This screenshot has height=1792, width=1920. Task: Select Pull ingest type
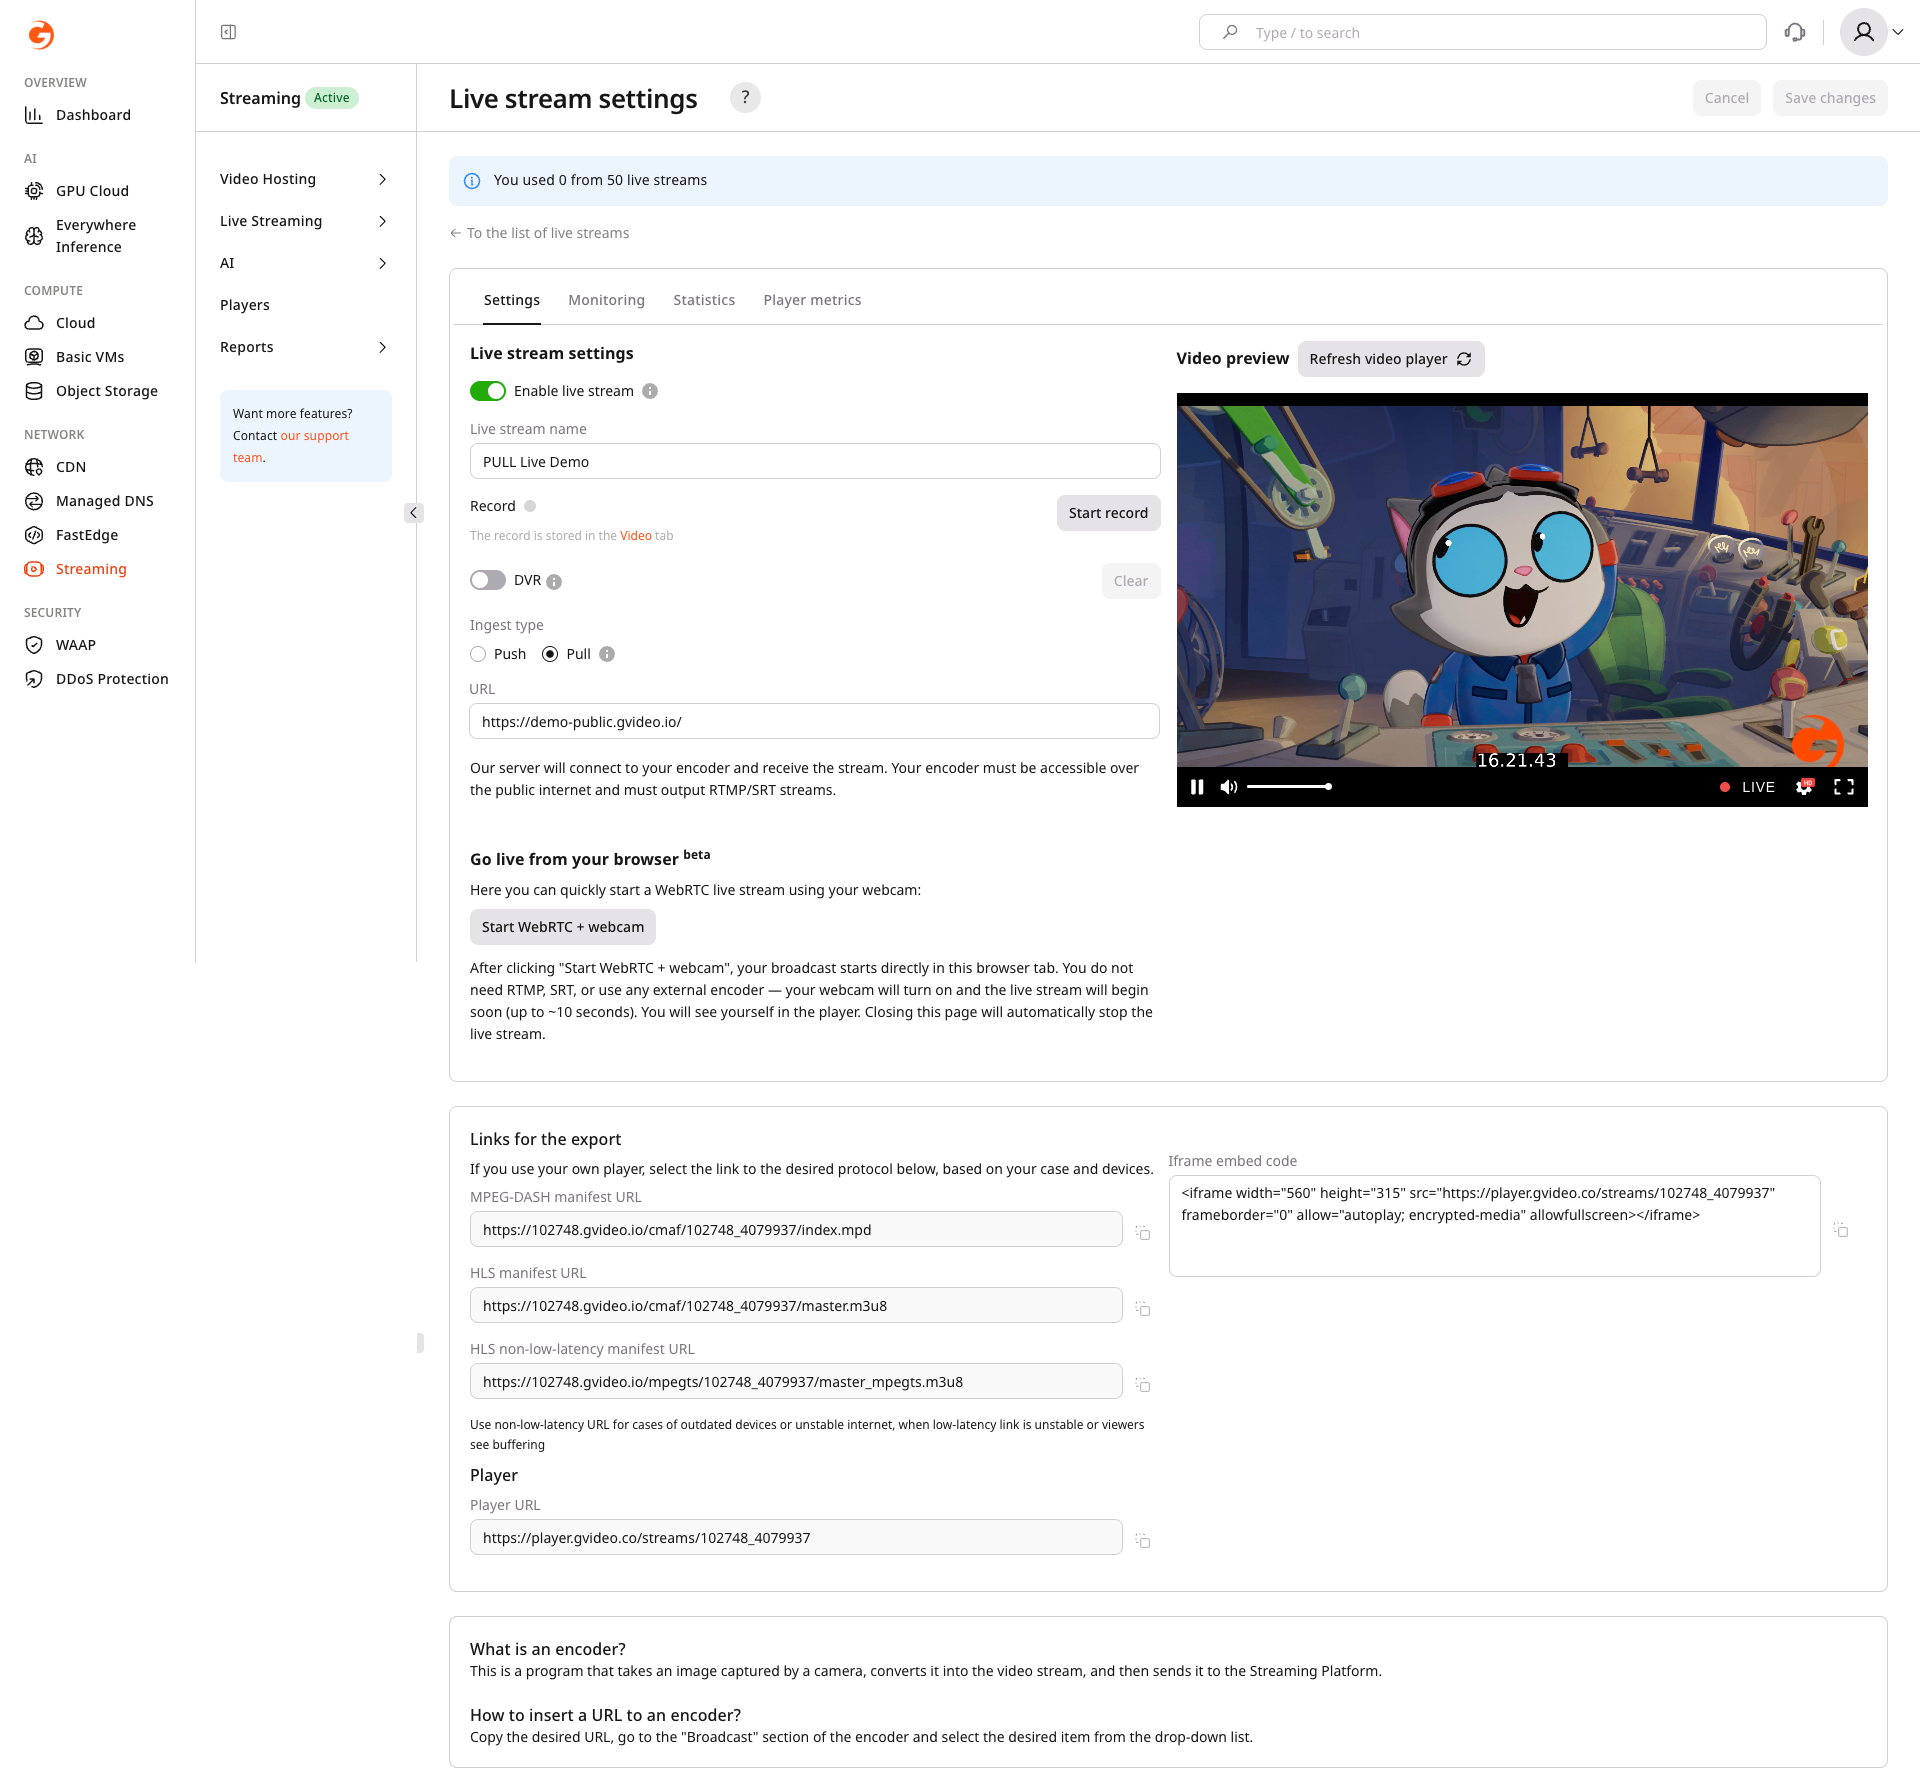550,654
